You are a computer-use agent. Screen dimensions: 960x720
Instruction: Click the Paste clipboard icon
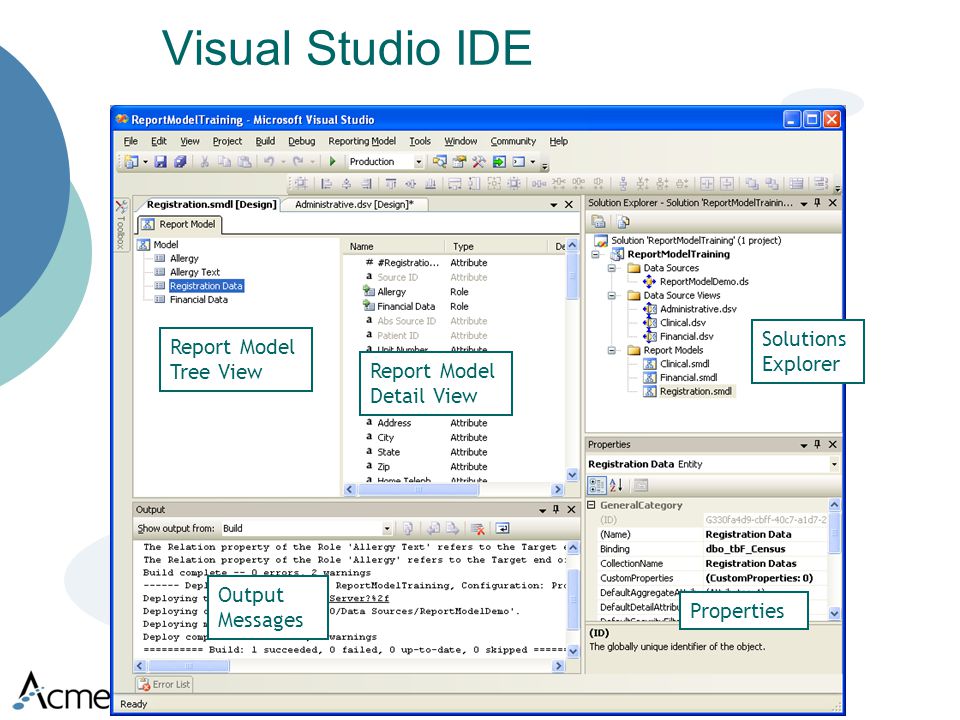[x=244, y=162]
